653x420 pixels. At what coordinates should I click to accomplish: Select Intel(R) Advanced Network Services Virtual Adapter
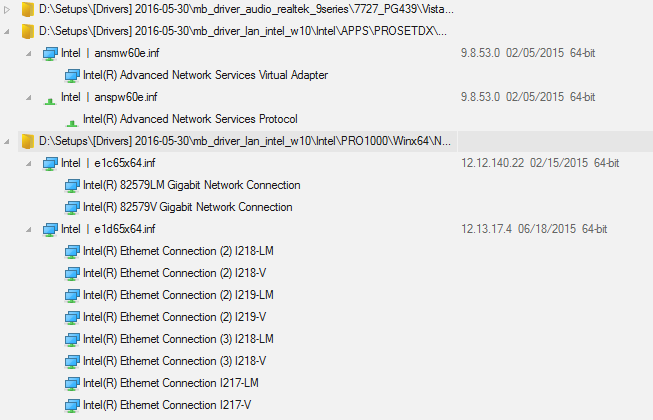tap(205, 75)
